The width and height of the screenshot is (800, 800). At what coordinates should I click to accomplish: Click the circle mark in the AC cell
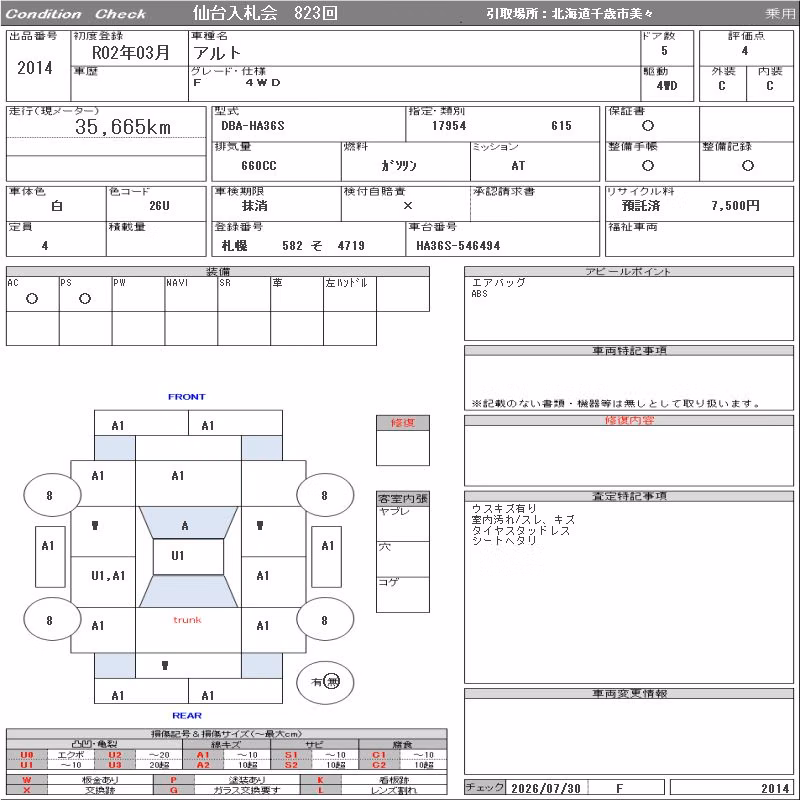[x=32, y=299]
